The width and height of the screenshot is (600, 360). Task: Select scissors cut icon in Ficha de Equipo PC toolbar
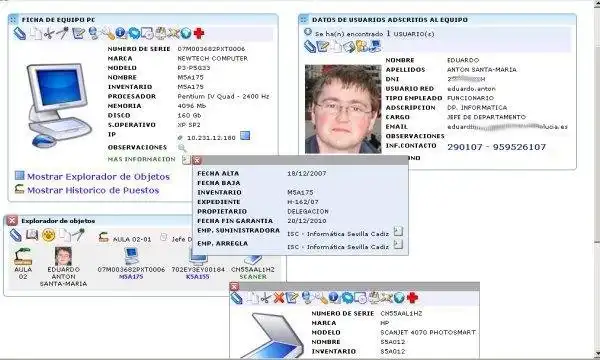[49, 34]
